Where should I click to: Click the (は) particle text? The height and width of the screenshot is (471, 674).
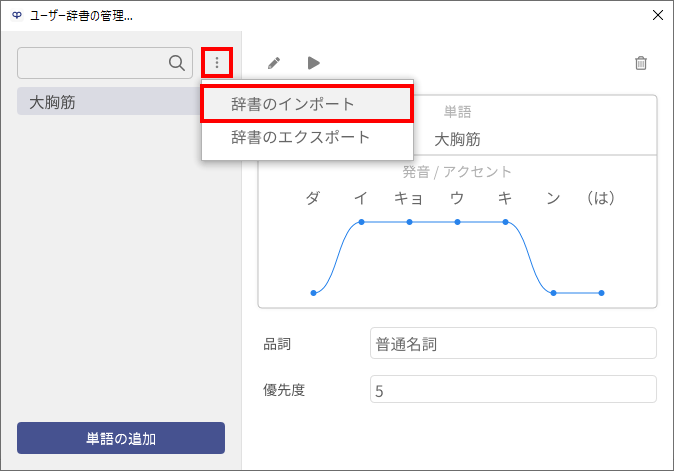click(601, 198)
